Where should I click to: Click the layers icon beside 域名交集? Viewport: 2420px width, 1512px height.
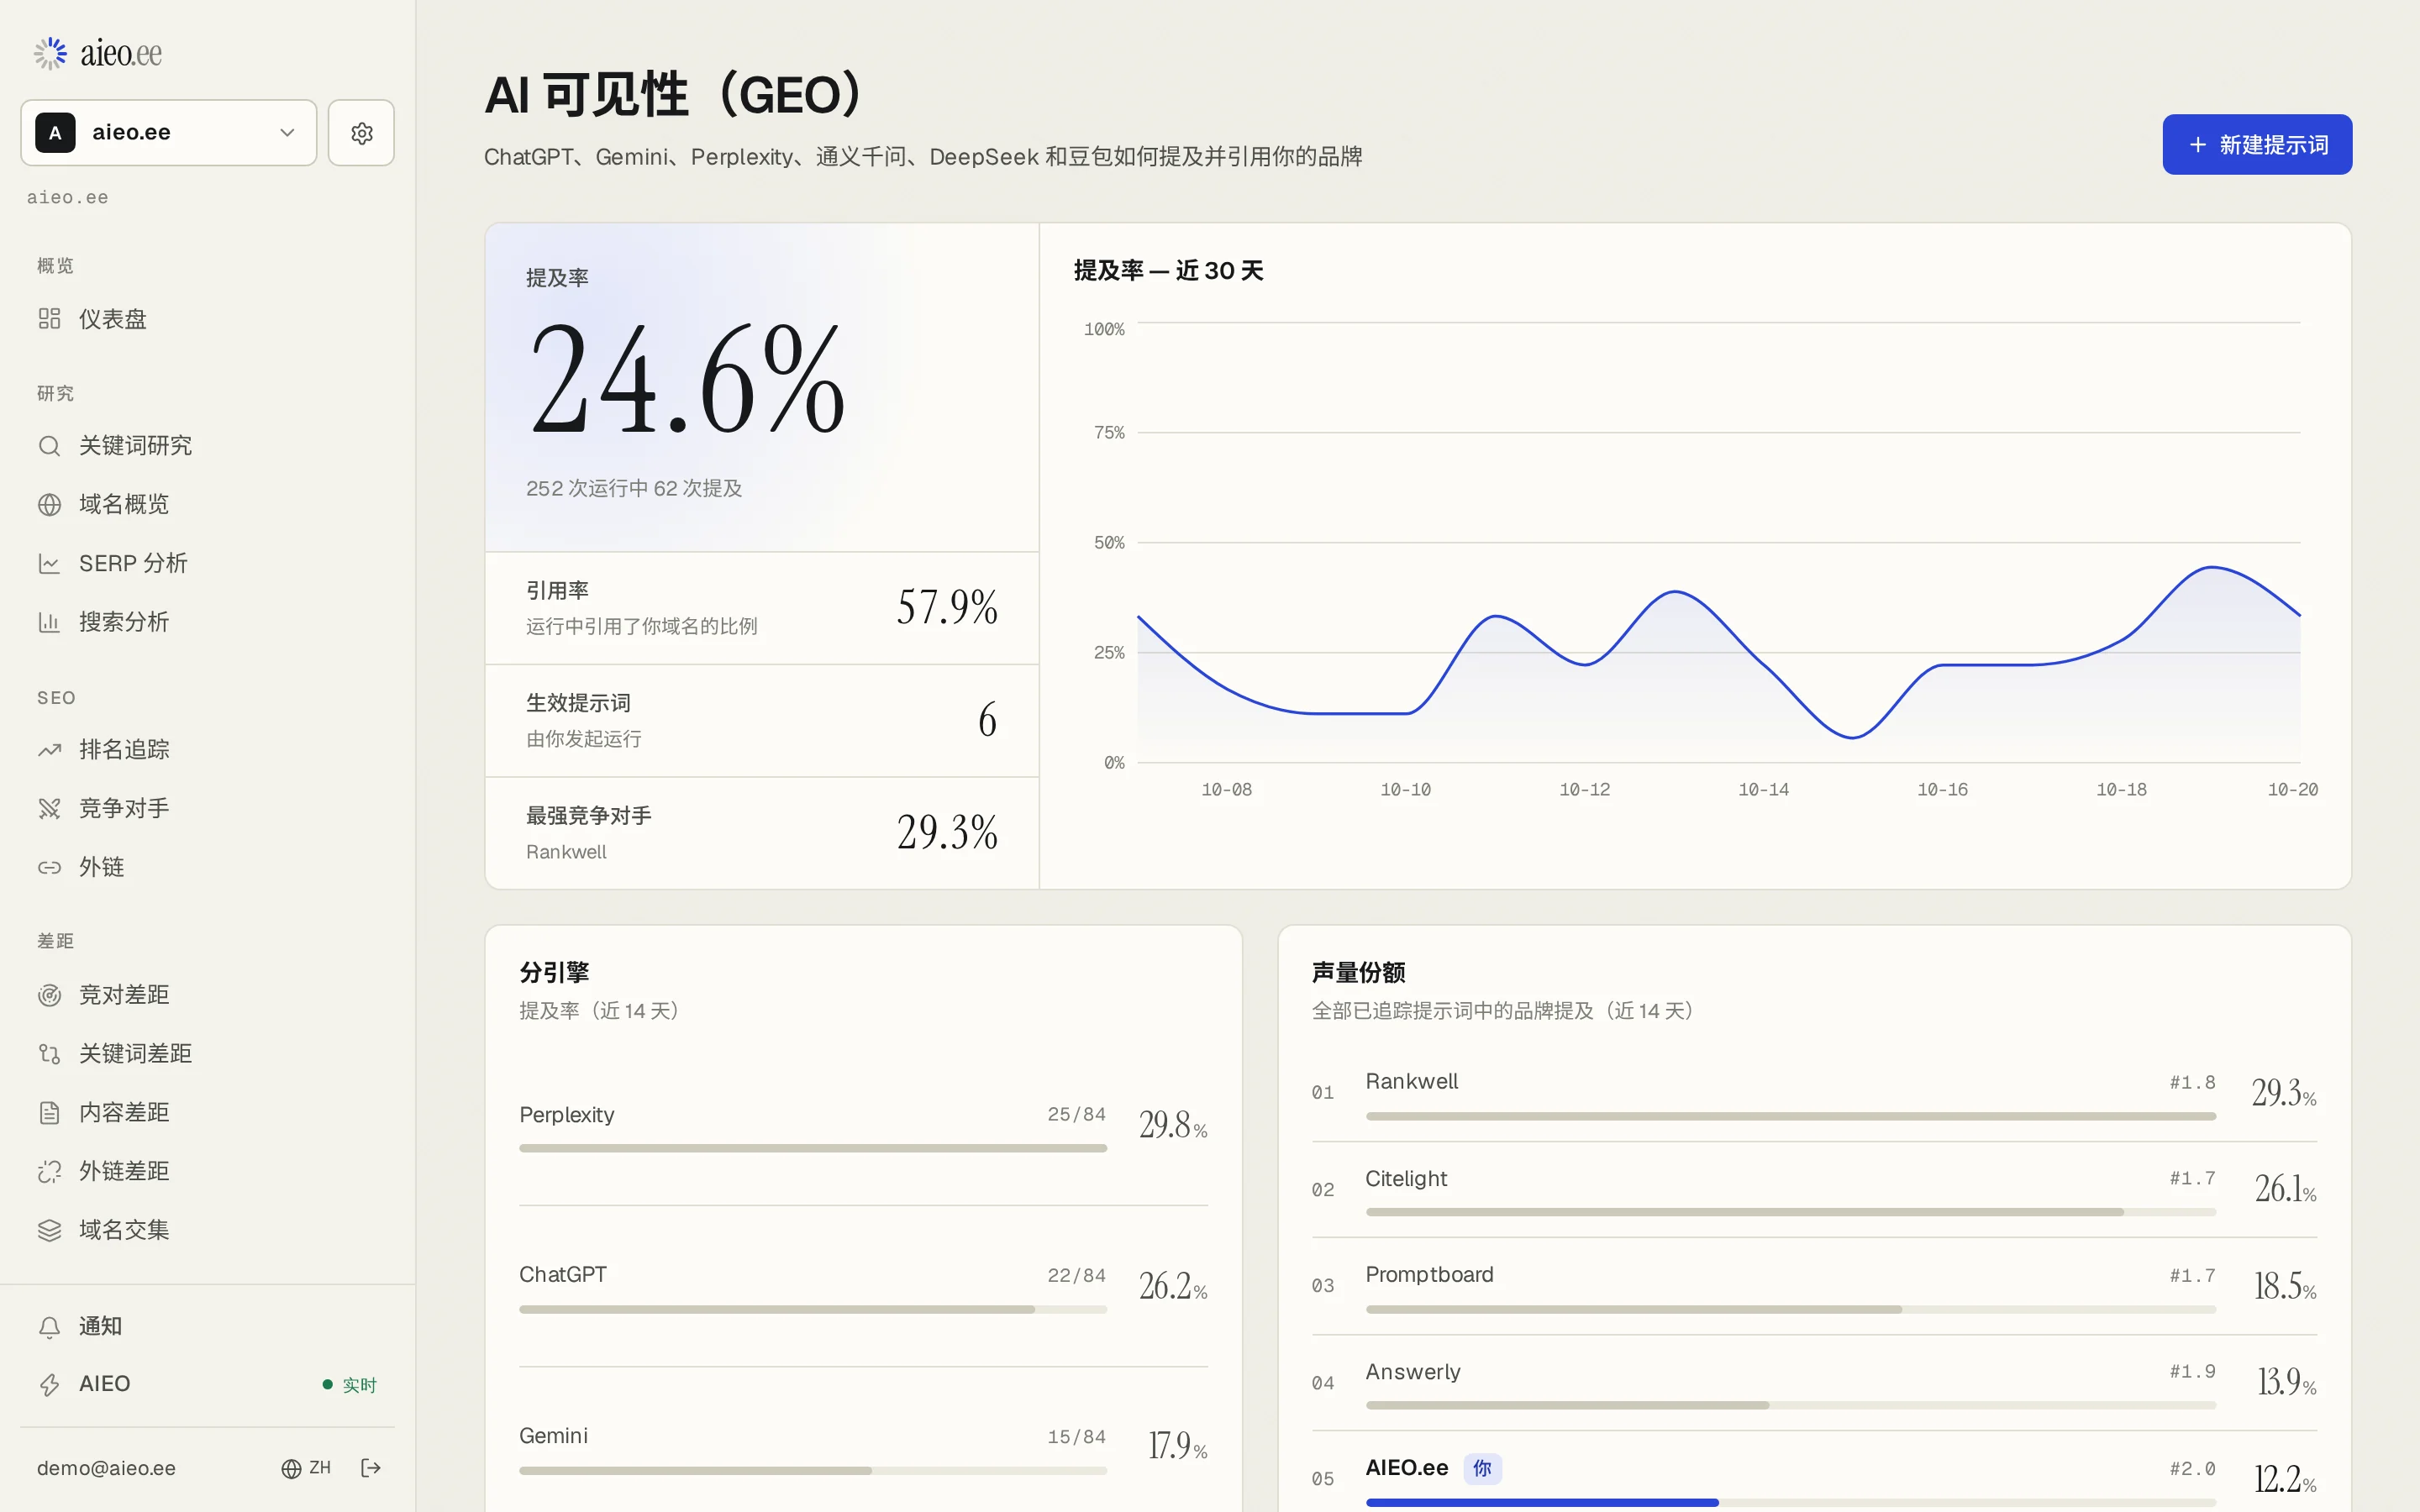tap(49, 1230)
